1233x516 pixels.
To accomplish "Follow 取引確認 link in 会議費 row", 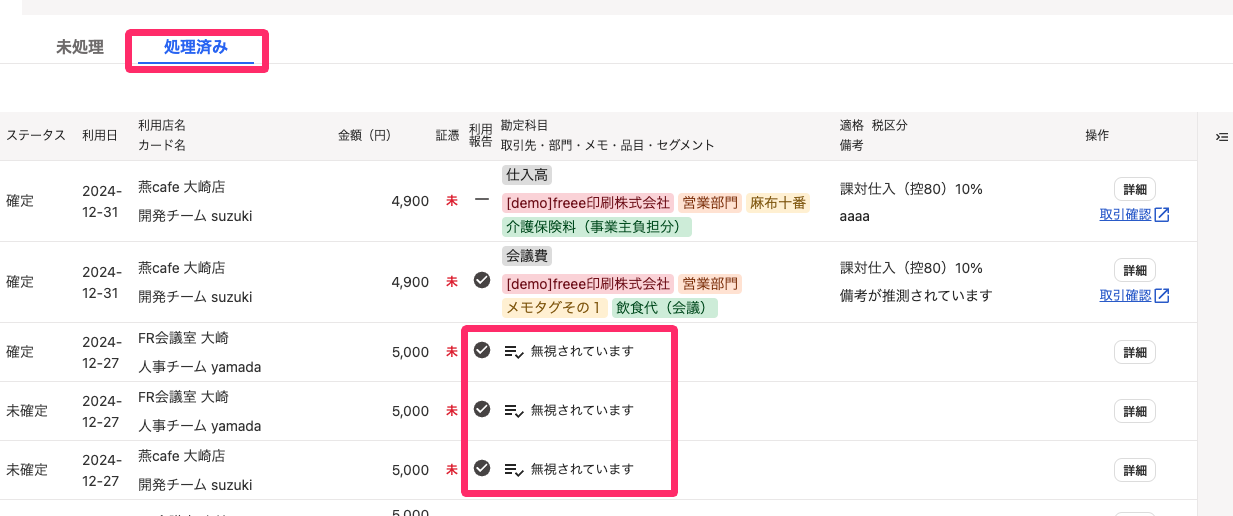I will point(1125,295).
